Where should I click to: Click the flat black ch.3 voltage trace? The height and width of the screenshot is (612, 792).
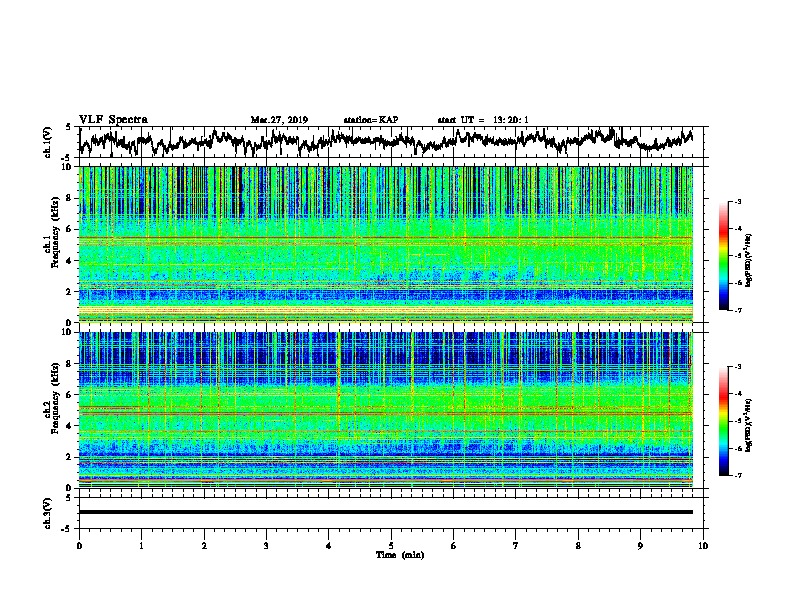pyautogui.click(x=386, y=512)
